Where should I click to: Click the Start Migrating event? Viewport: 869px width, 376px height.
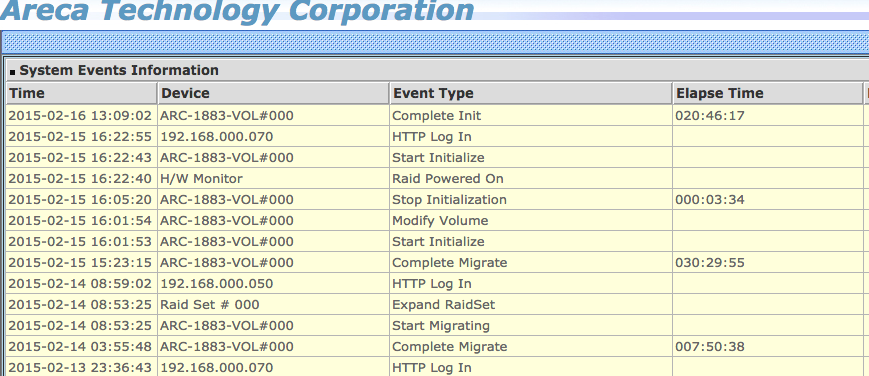pos(441,326)
